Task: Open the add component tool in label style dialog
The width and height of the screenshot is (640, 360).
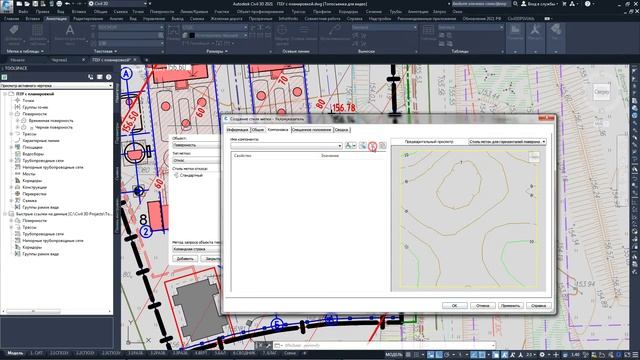Action: (350, 146)
